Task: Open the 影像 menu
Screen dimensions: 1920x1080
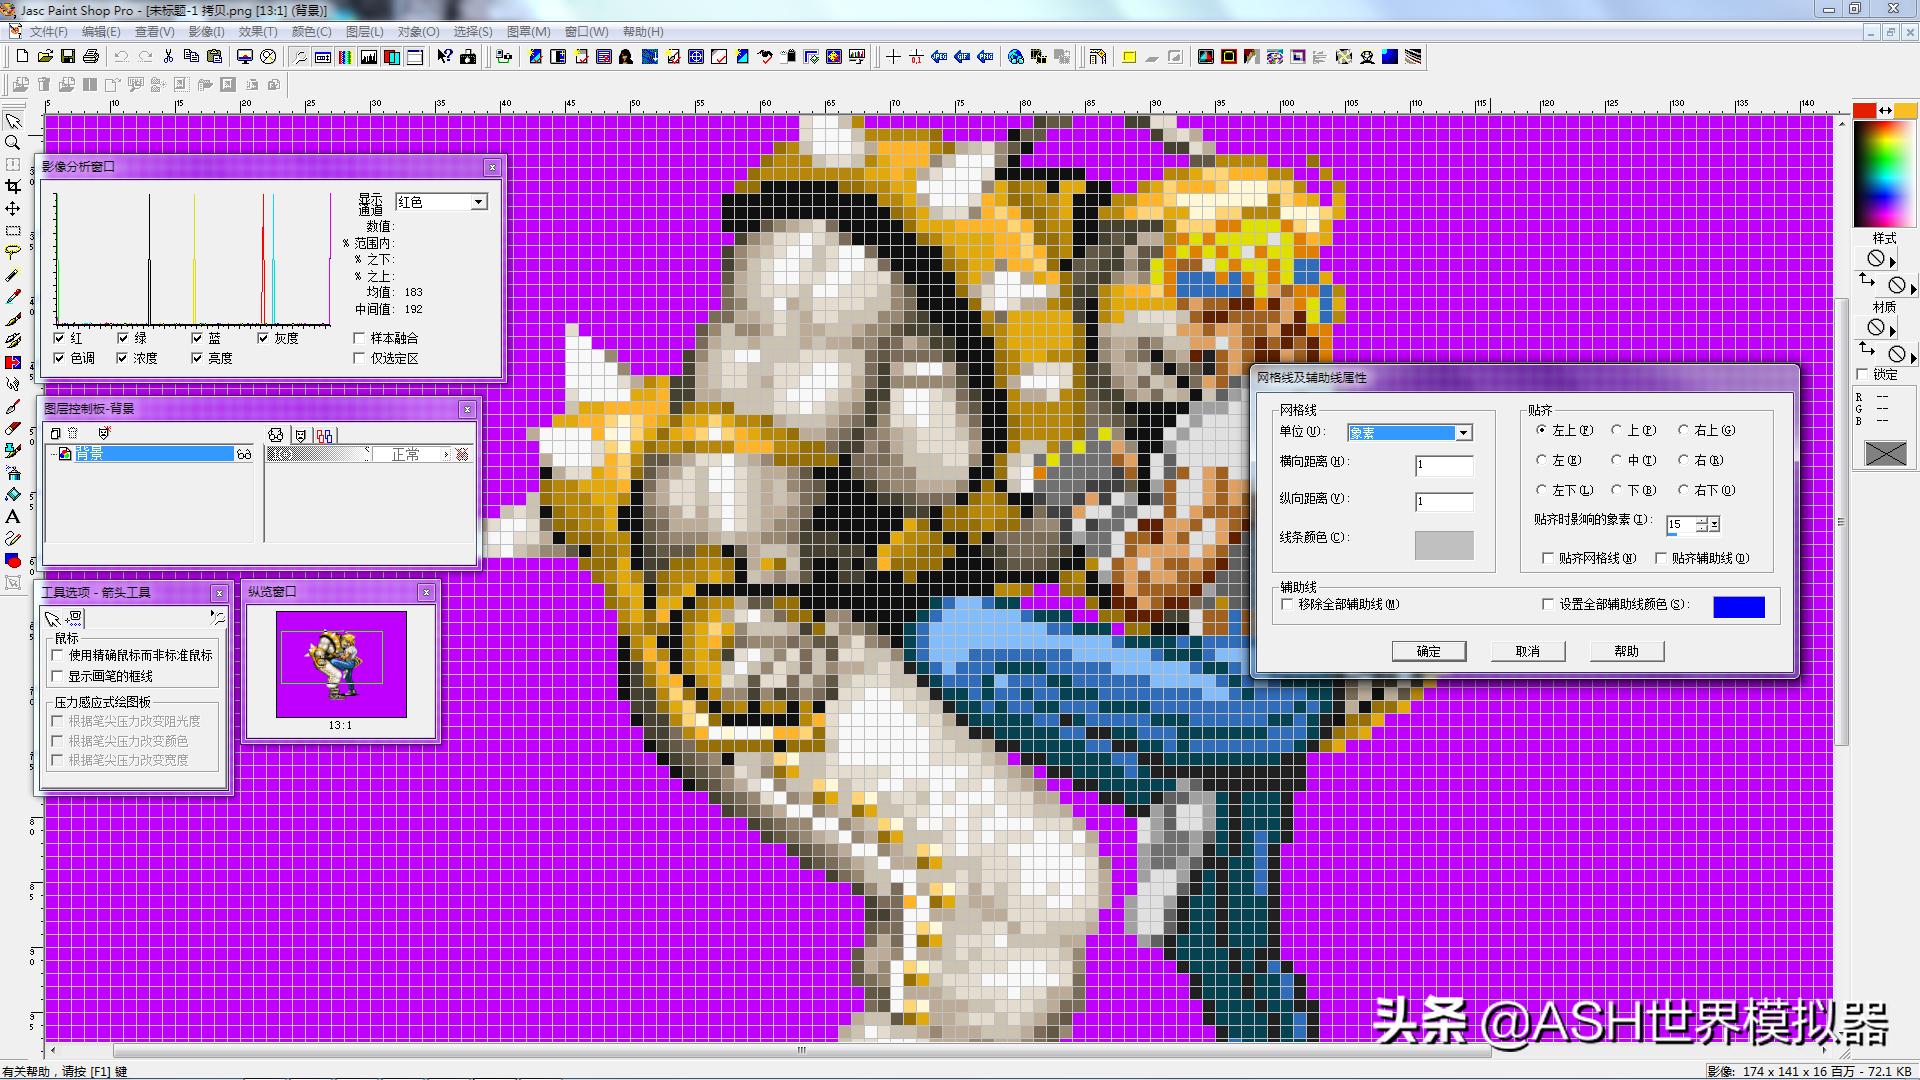Action: pyautogui.click(x=206, y=31)
